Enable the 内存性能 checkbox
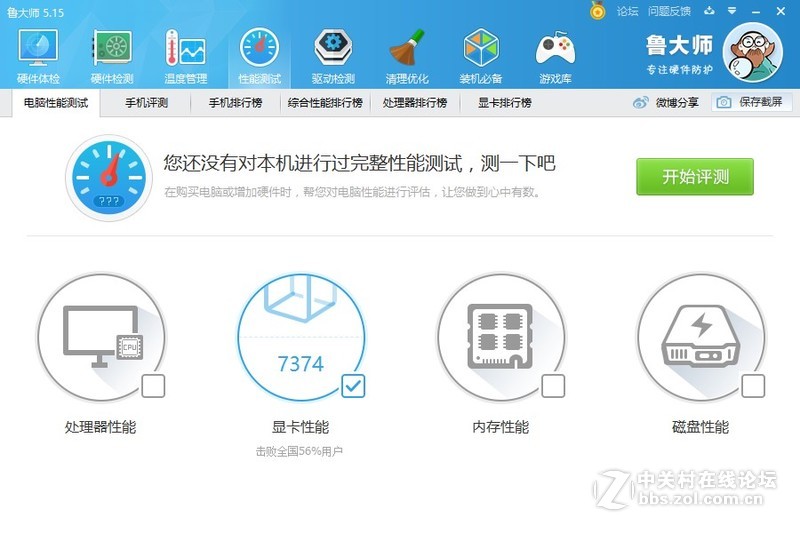Screen dimensions: 800x533 [x=553, y=386]
